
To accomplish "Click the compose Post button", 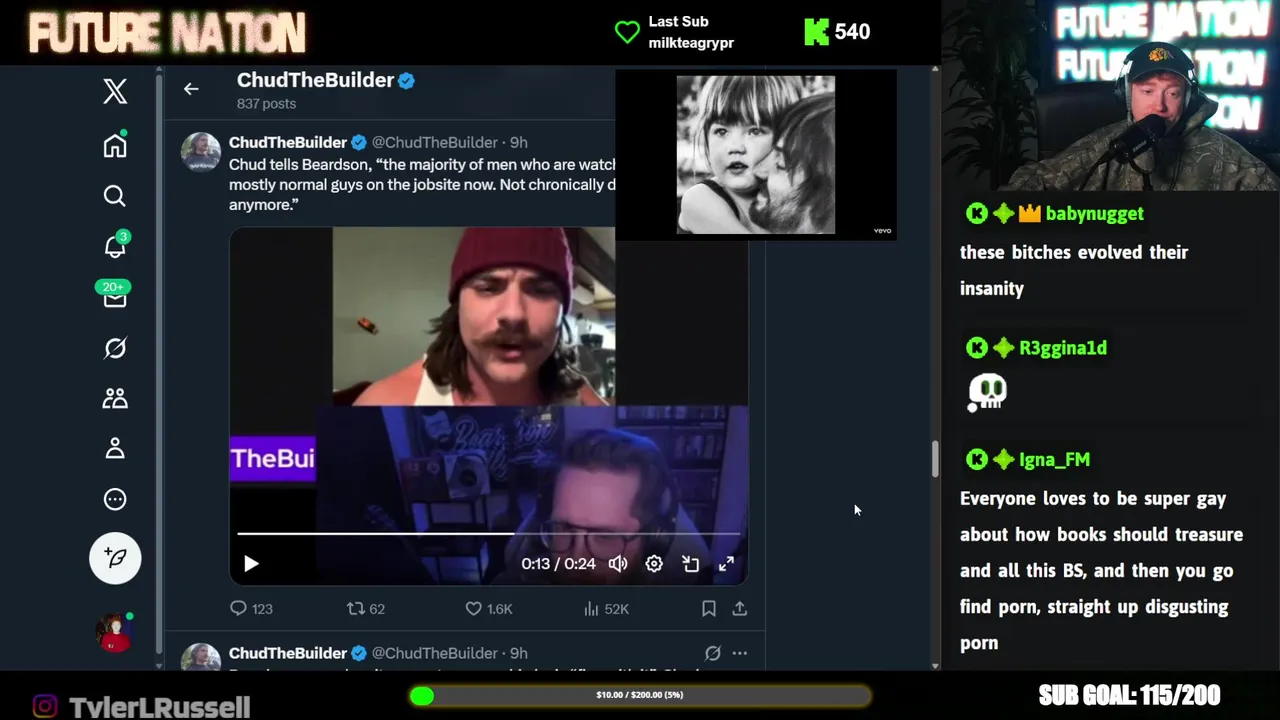I will click(x=115, y=558).
